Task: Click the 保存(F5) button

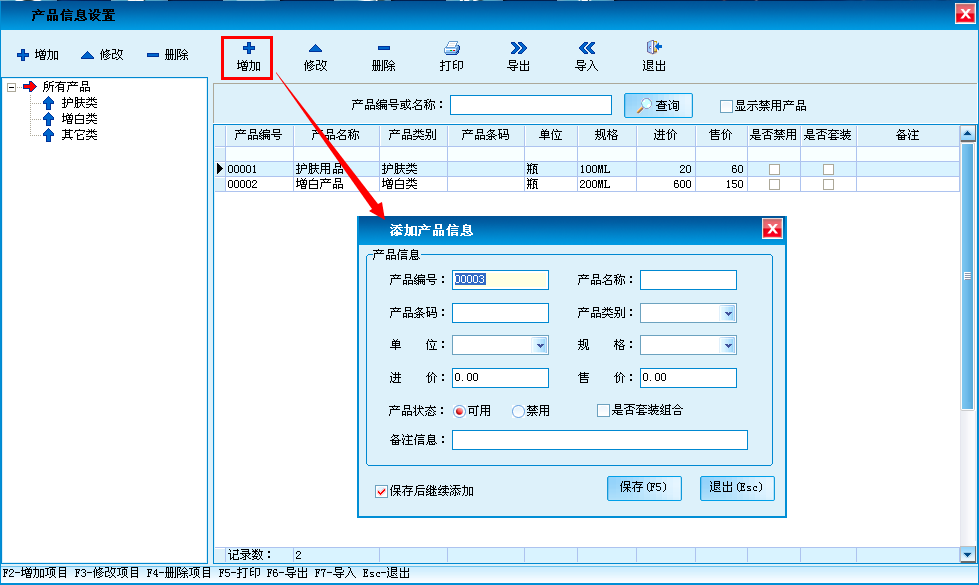Action: 644,488
